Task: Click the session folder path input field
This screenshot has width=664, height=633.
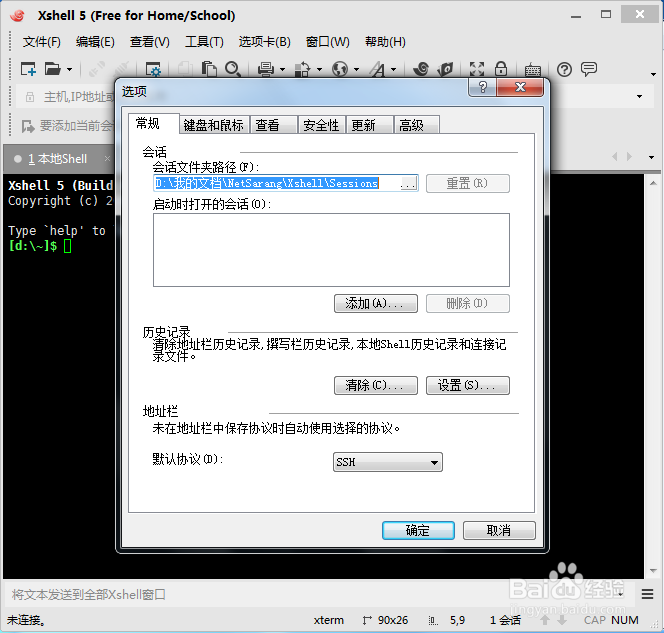Action: pos(275,183)
